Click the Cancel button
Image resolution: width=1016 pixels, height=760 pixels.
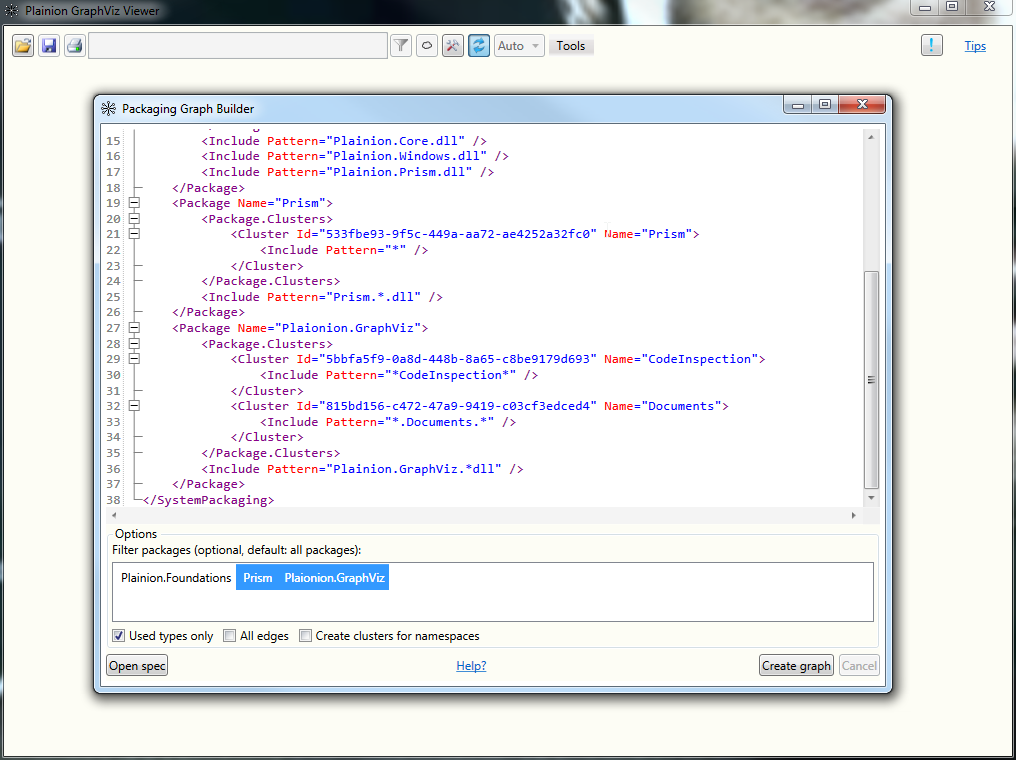[x=859, y=665]
